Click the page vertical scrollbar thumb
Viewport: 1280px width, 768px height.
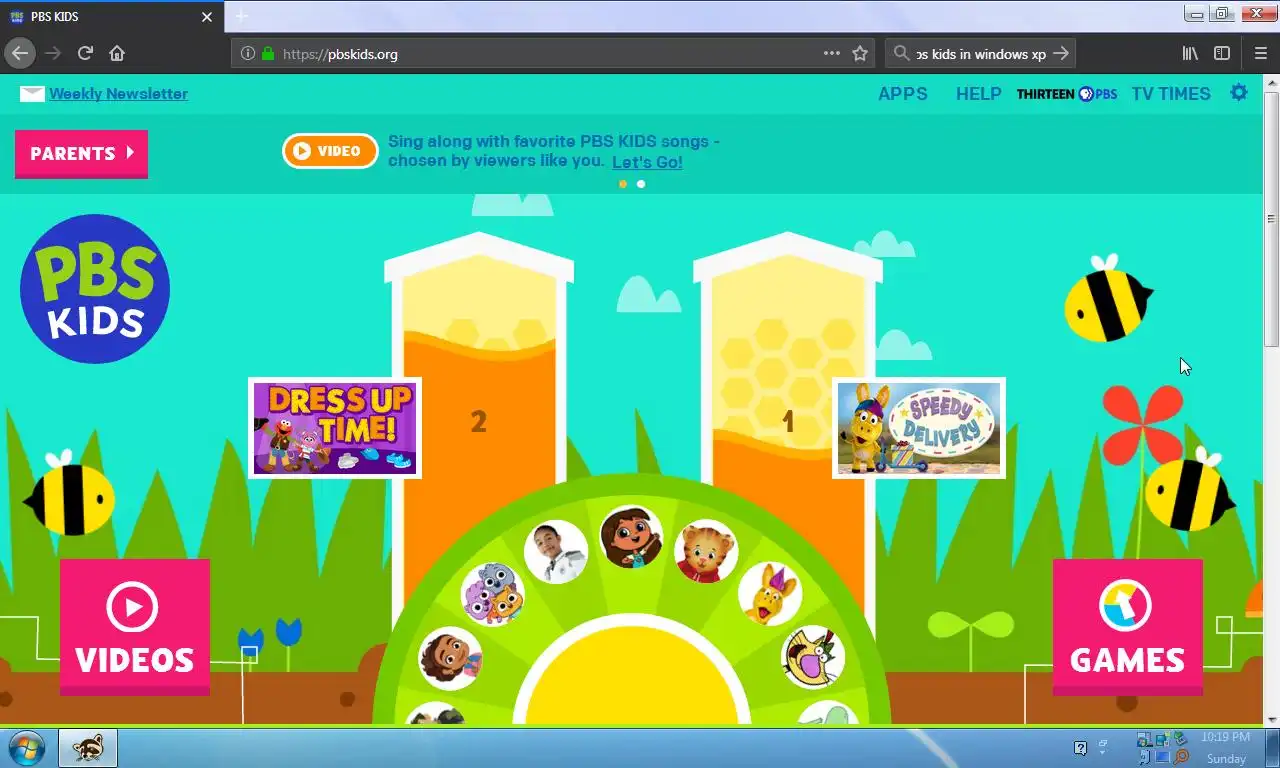point(1271,220)
